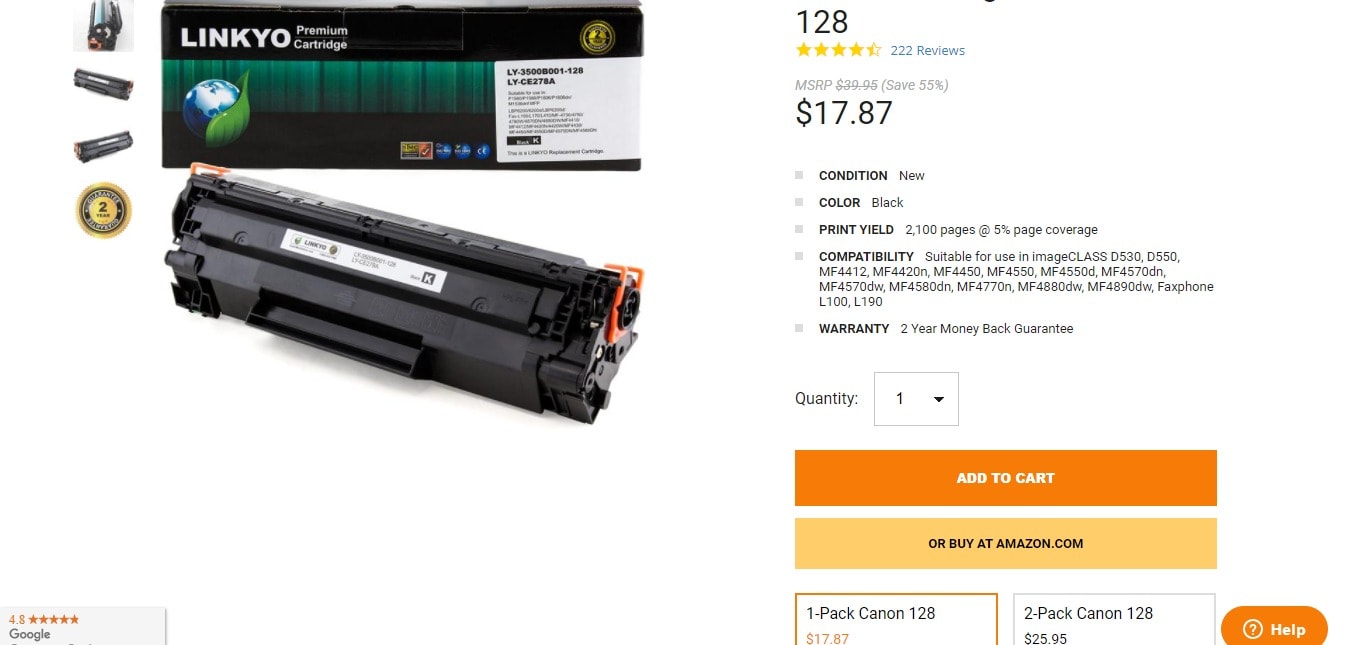Click the 2 Year Money Back Guarantee text
The width and height of the screenshot is (1349, 645).
tap(986, 328)
